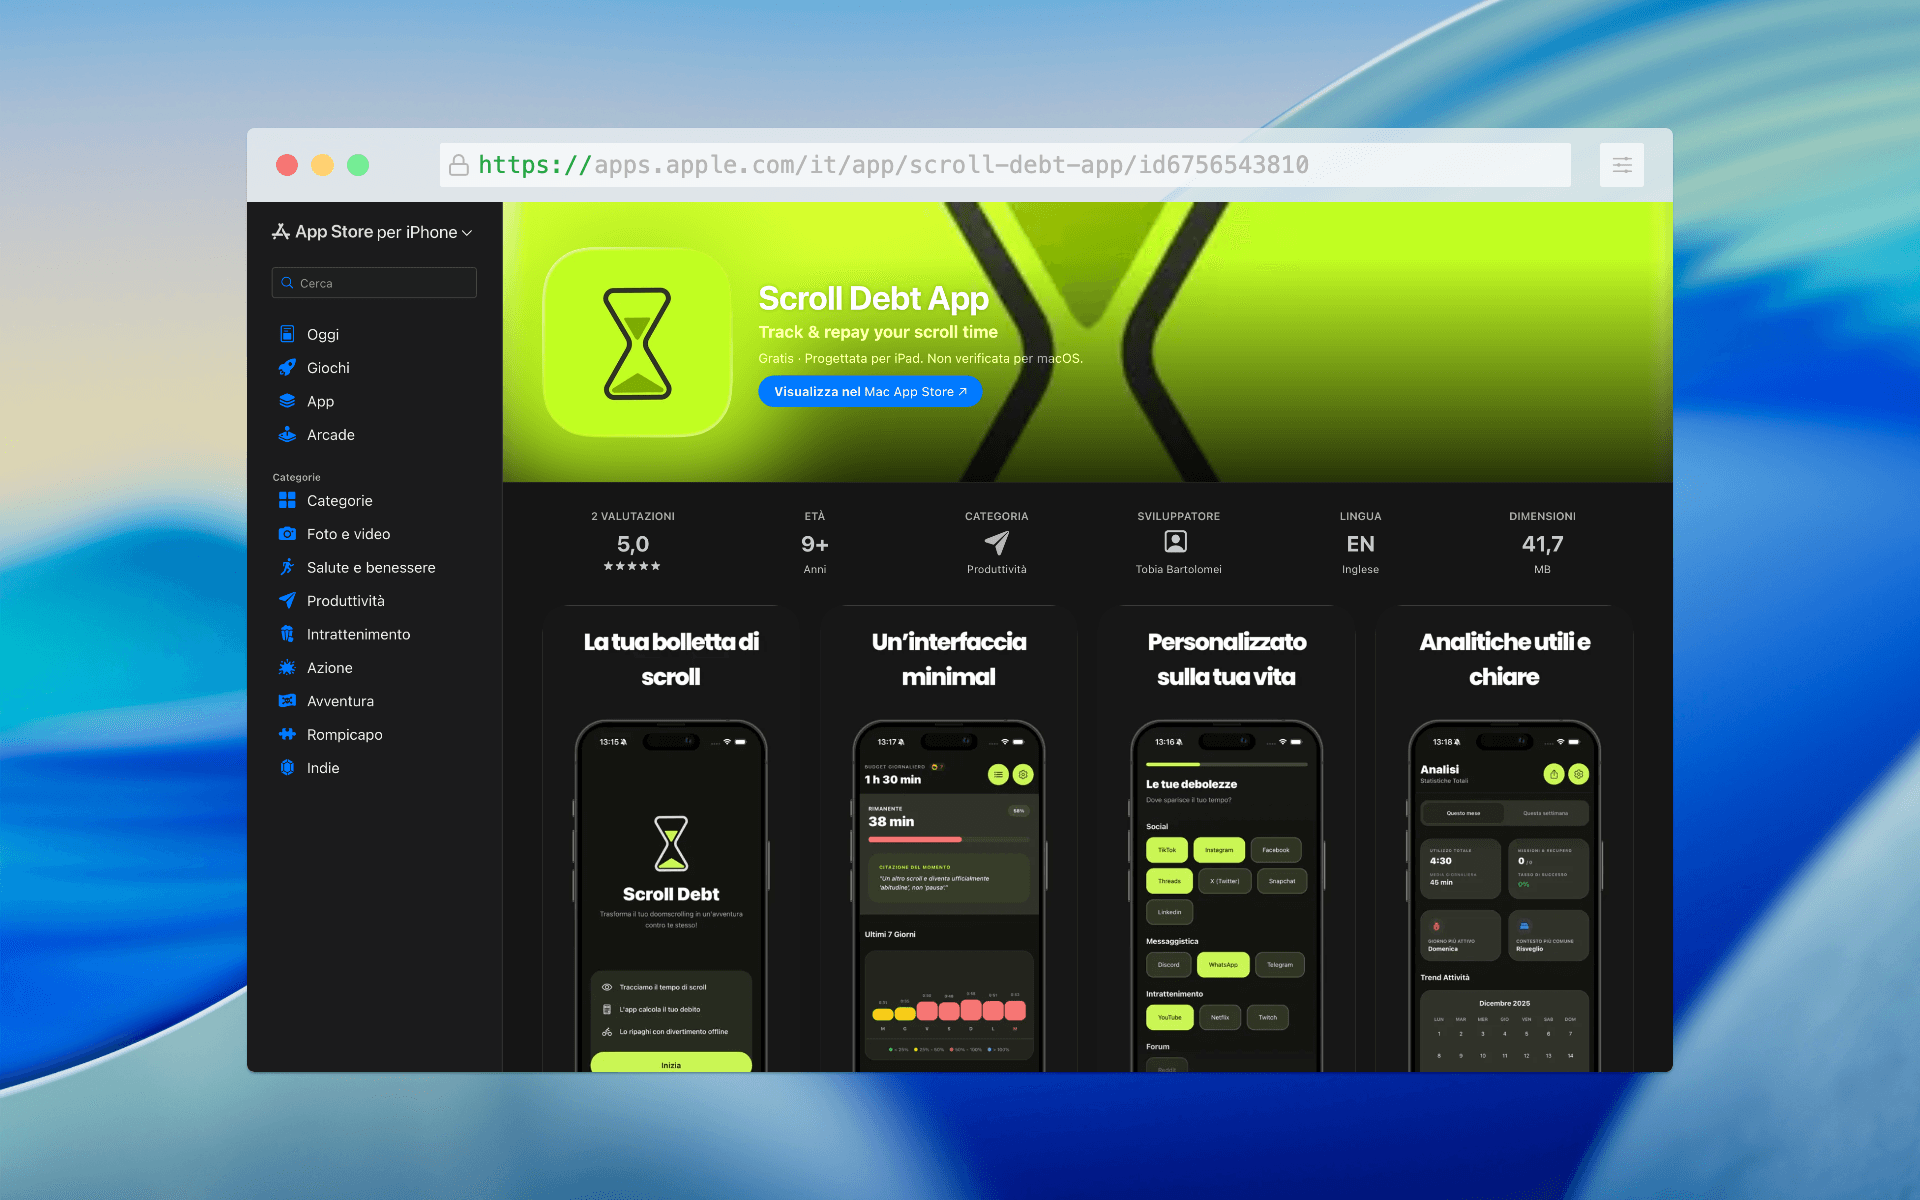Click the 2 Valutazioni 5,0 rating
Image resolution: width=1920 pixels, height=1200 pixels.
(632, 542)
